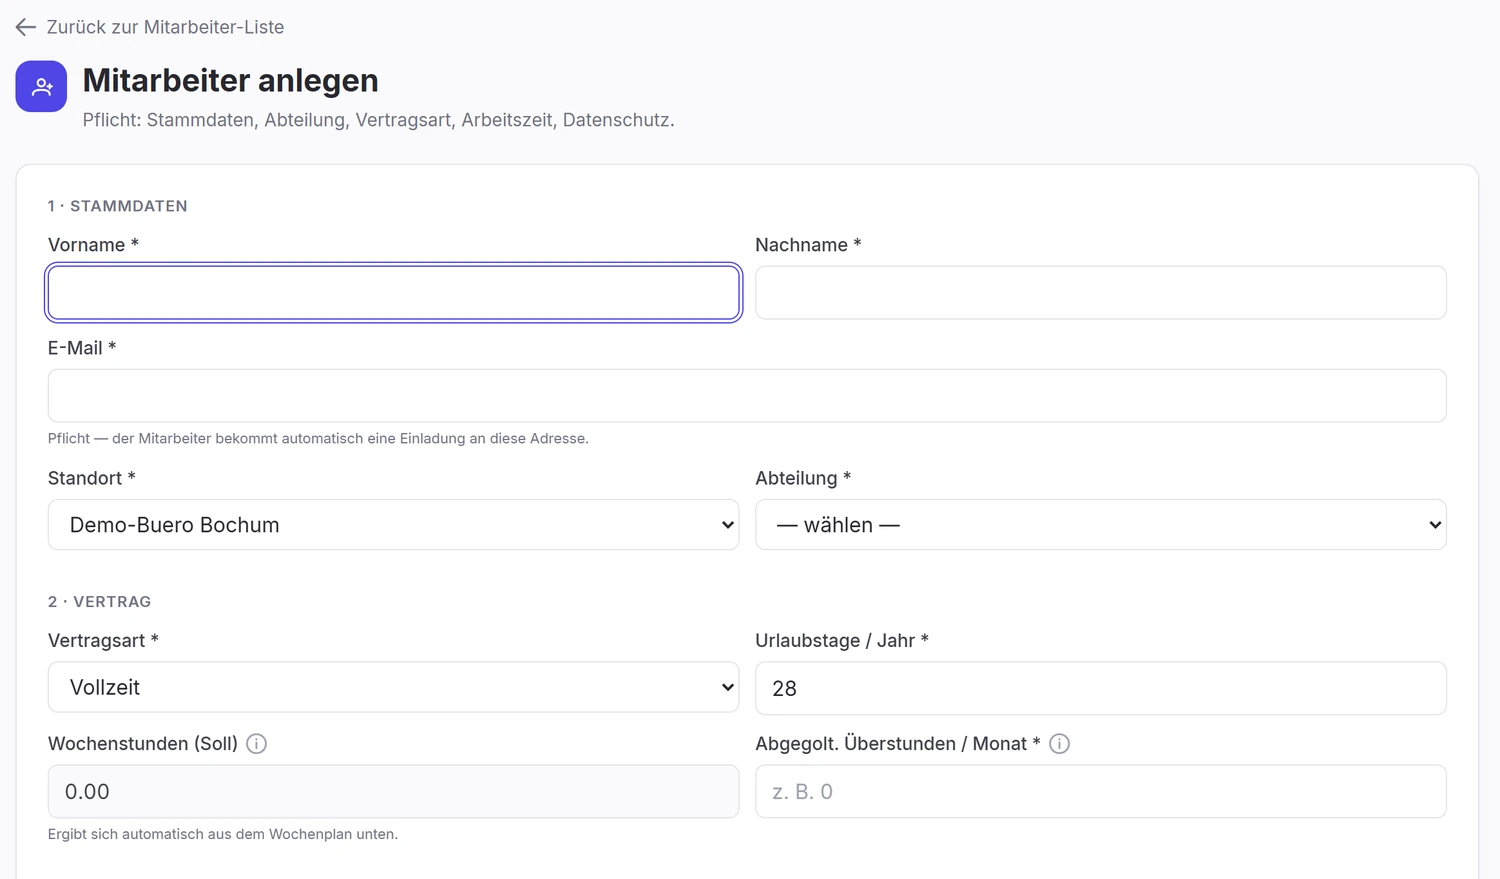Click the Wochenstunden (Soll) field
This screenshot has width=1500, height=879.
click(x=393, y=791)
